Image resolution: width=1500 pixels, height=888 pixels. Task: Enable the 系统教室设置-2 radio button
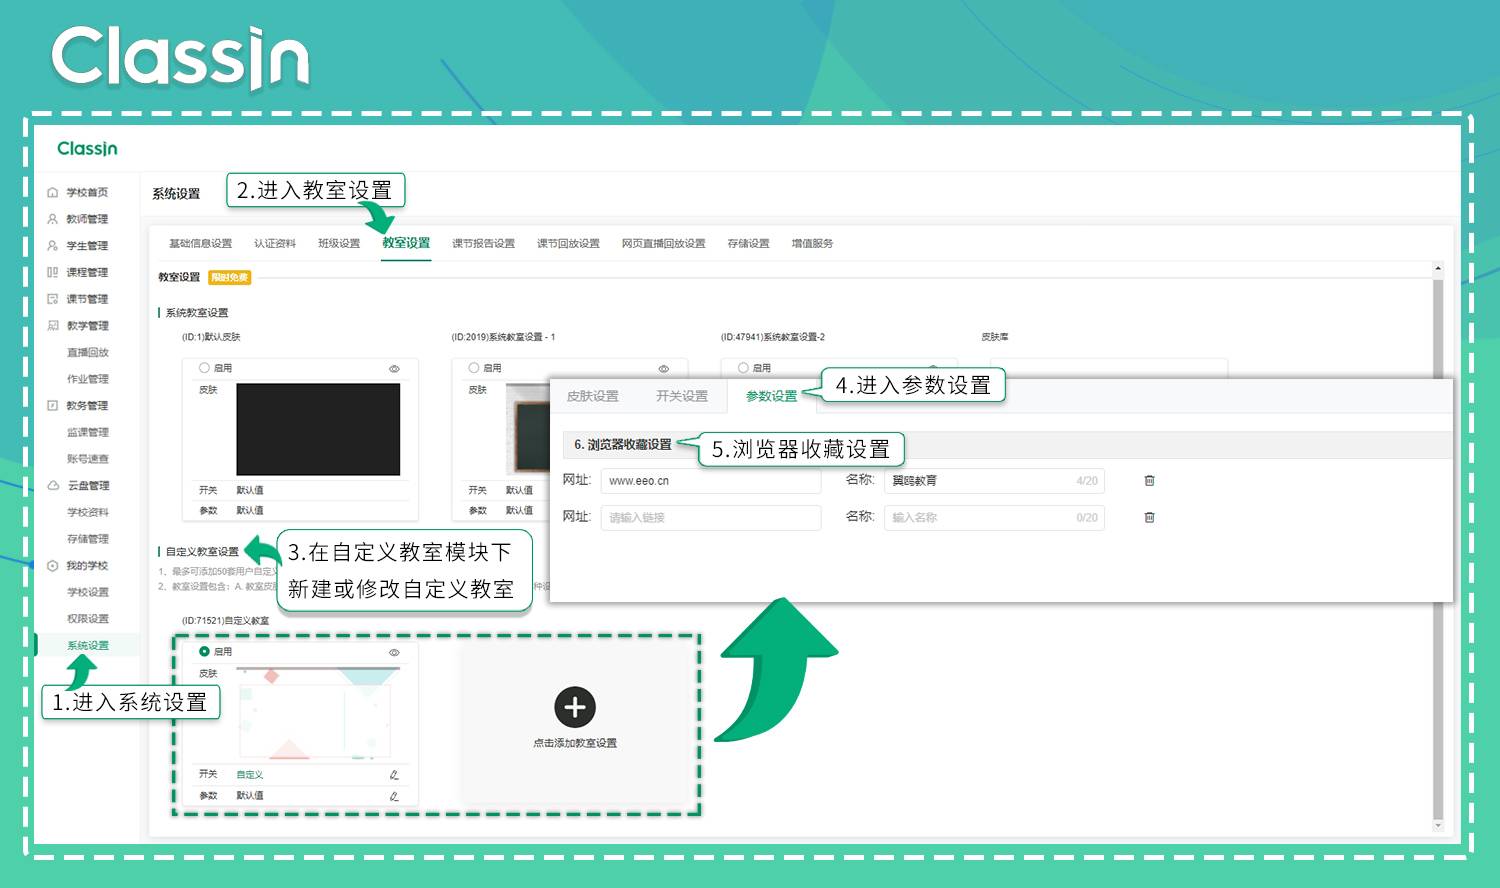pyautogui.click(x=743, y=368)
